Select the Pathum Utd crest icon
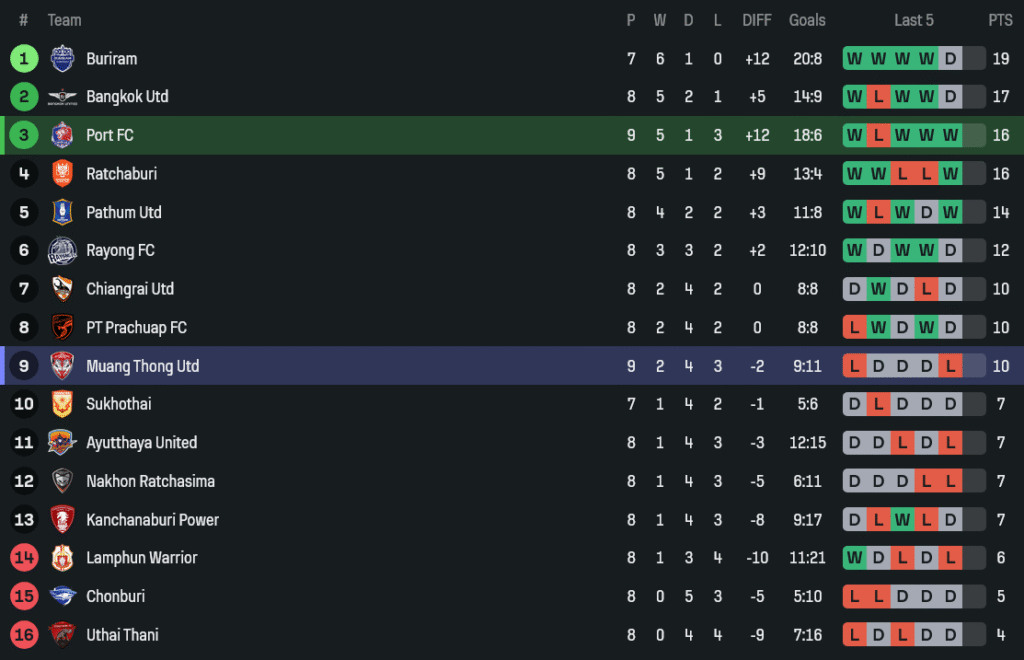 [x=62, y=212]
